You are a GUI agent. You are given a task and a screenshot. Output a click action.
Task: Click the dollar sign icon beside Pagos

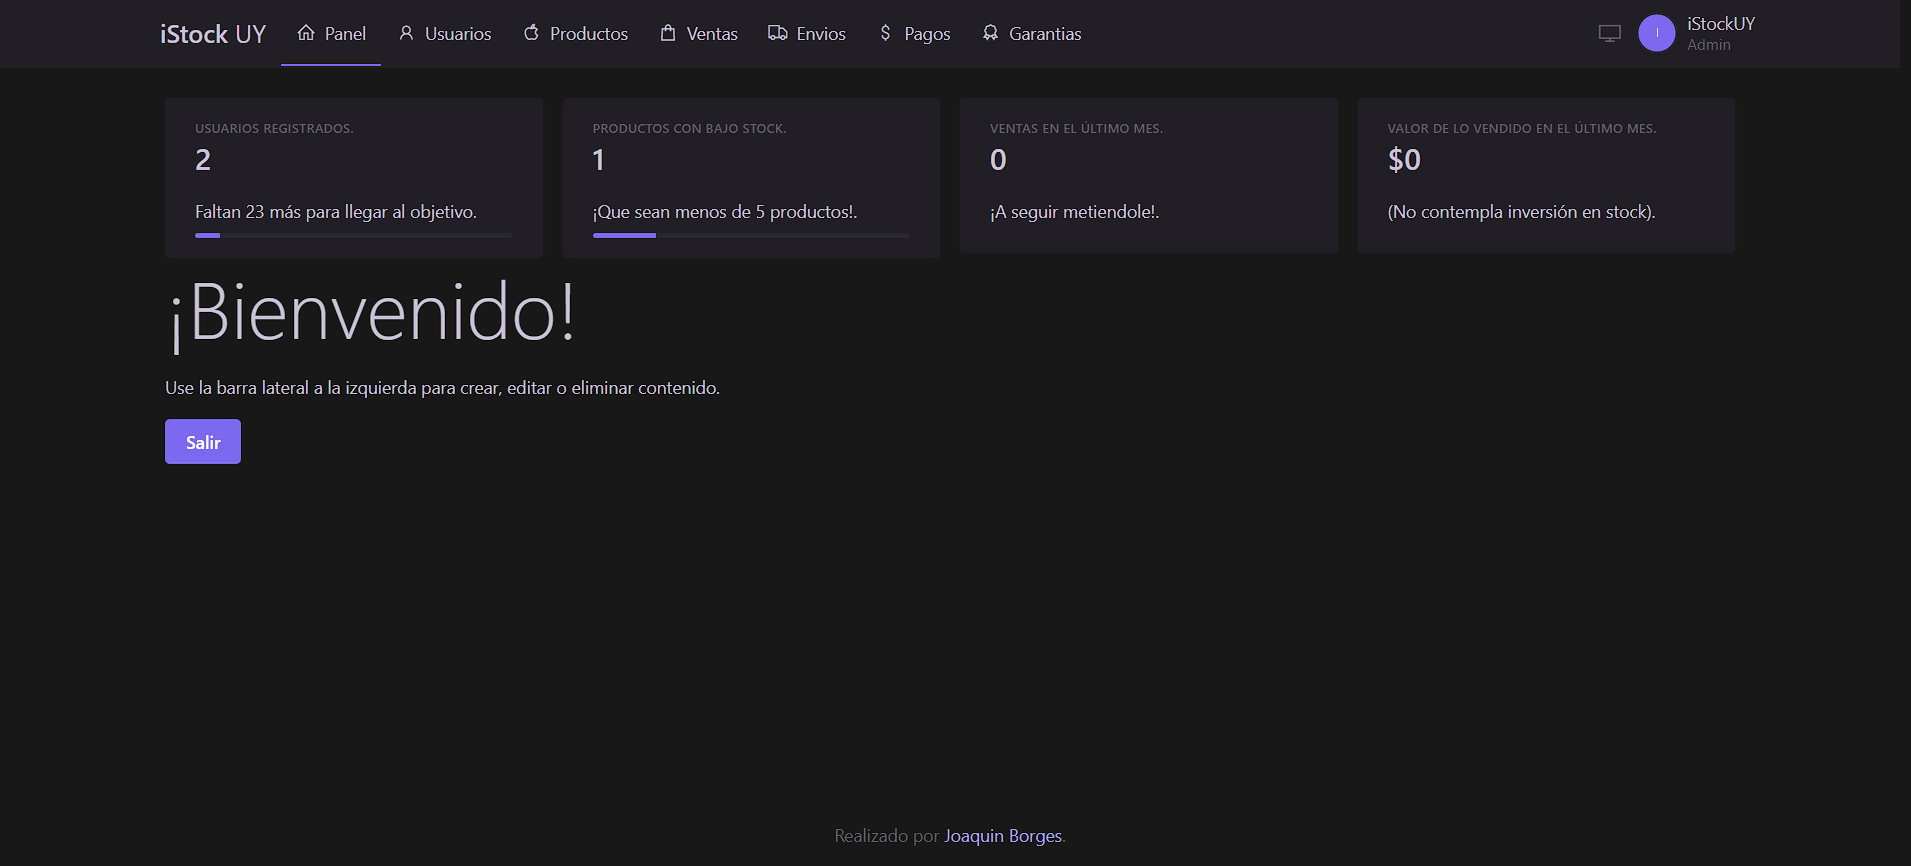pyautogui.click(x=885, y=33)
